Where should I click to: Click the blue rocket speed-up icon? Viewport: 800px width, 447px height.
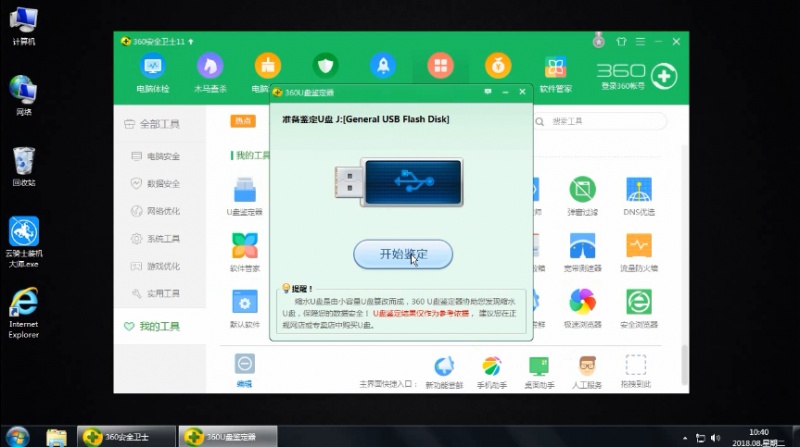[383, 66]
